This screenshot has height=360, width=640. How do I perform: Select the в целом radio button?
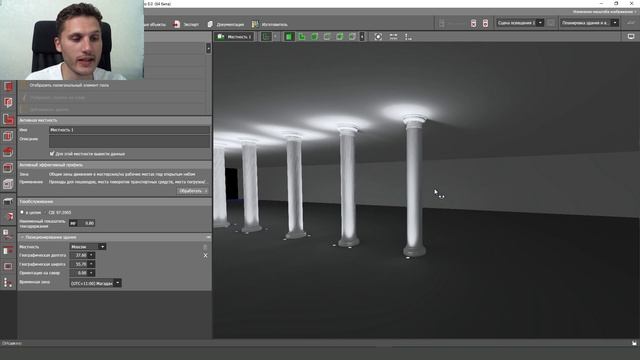(22, 212)
